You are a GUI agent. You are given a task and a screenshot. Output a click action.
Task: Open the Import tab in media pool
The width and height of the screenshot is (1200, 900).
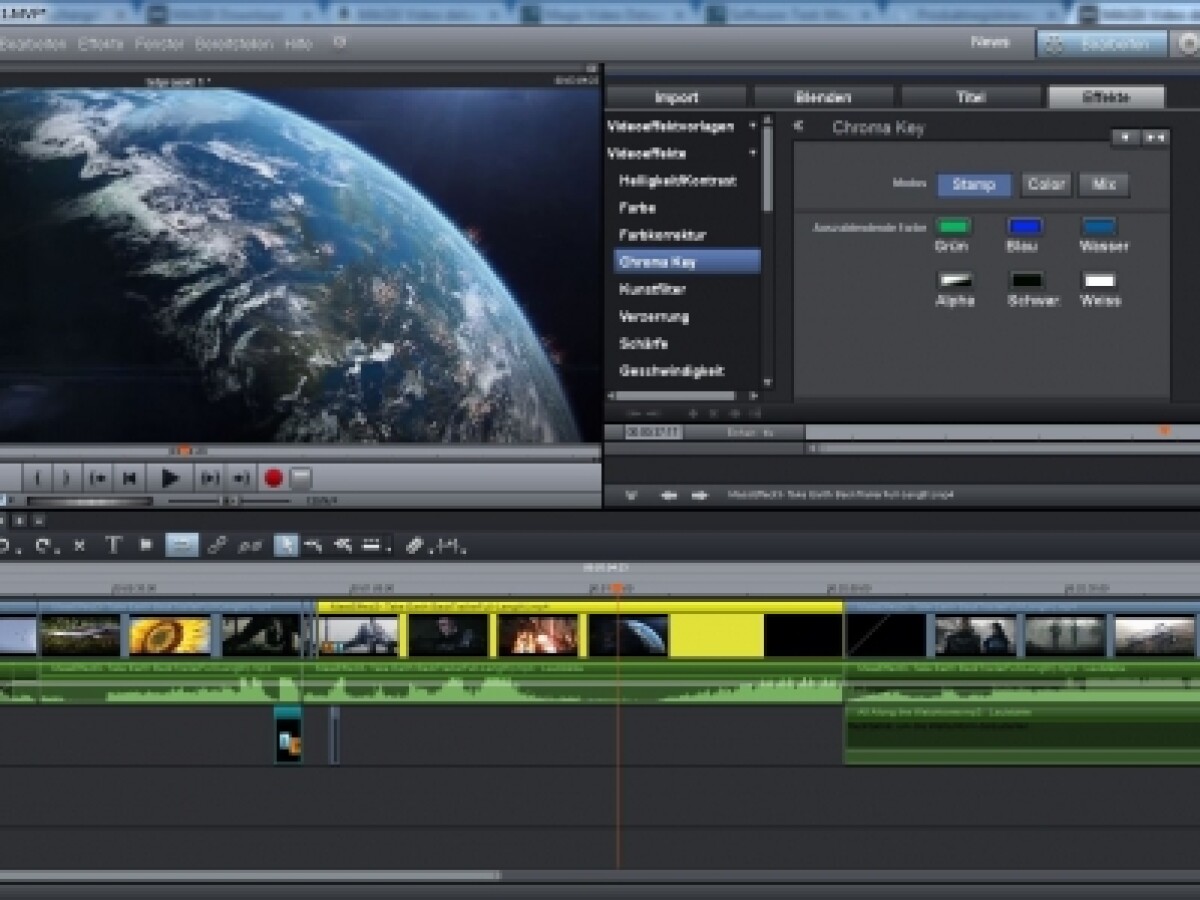pyautogui.click(x=676, y=97)
